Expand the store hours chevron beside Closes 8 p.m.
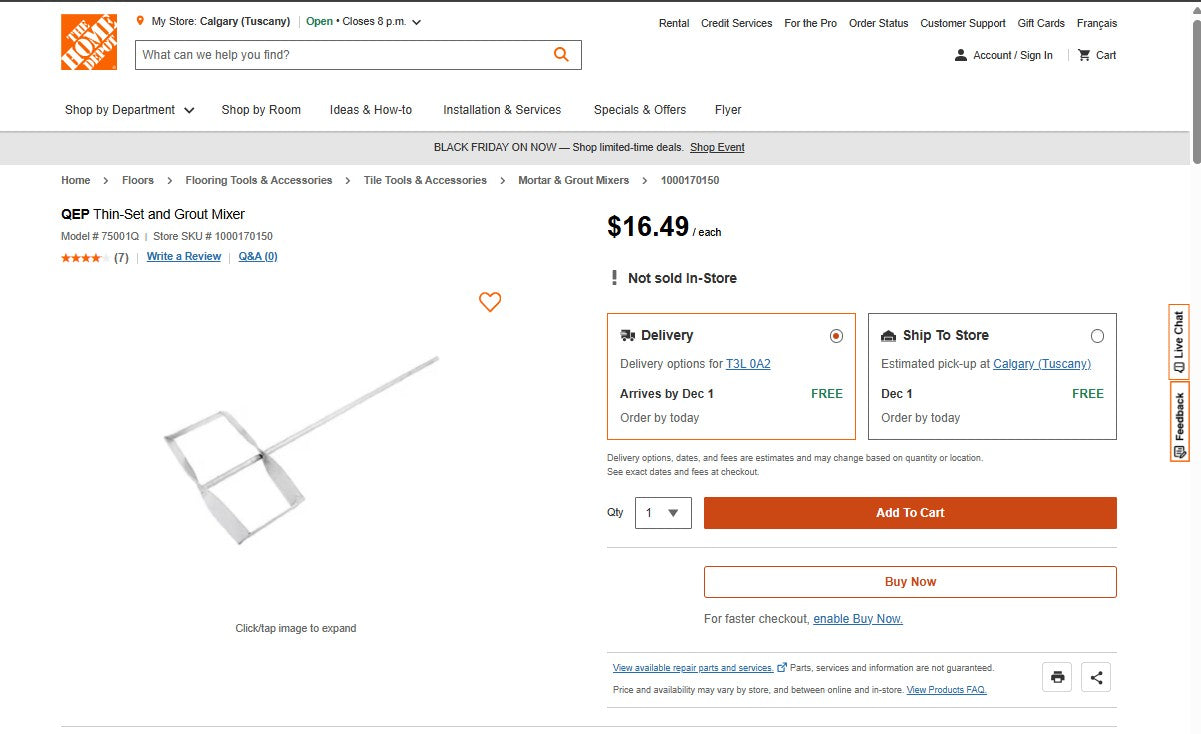The height and width of the screenshot is (734, 1201). coord(416,20)
